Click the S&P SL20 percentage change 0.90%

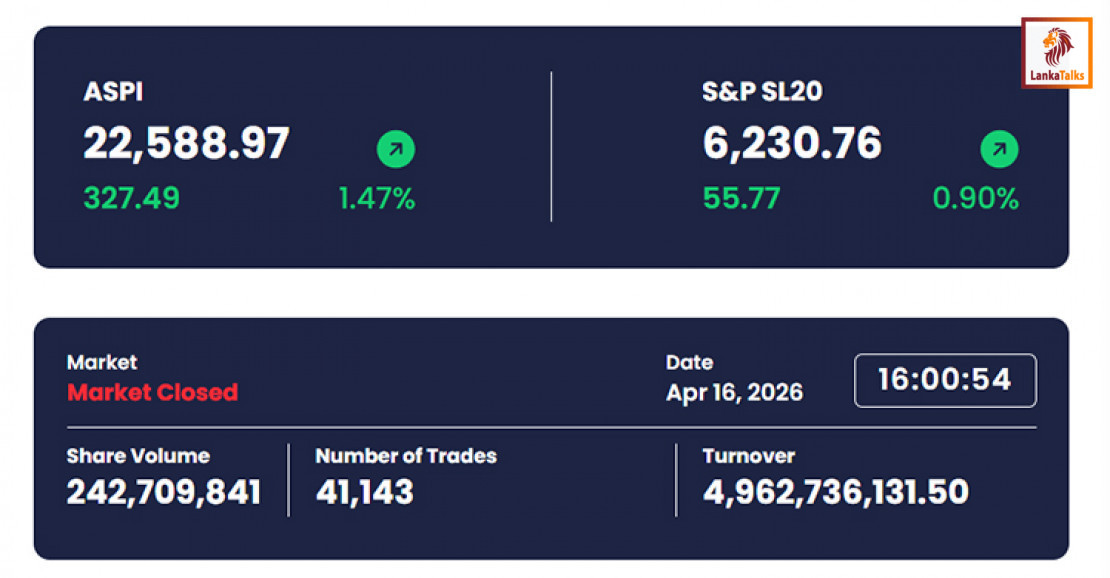click(x=975, y=198)
